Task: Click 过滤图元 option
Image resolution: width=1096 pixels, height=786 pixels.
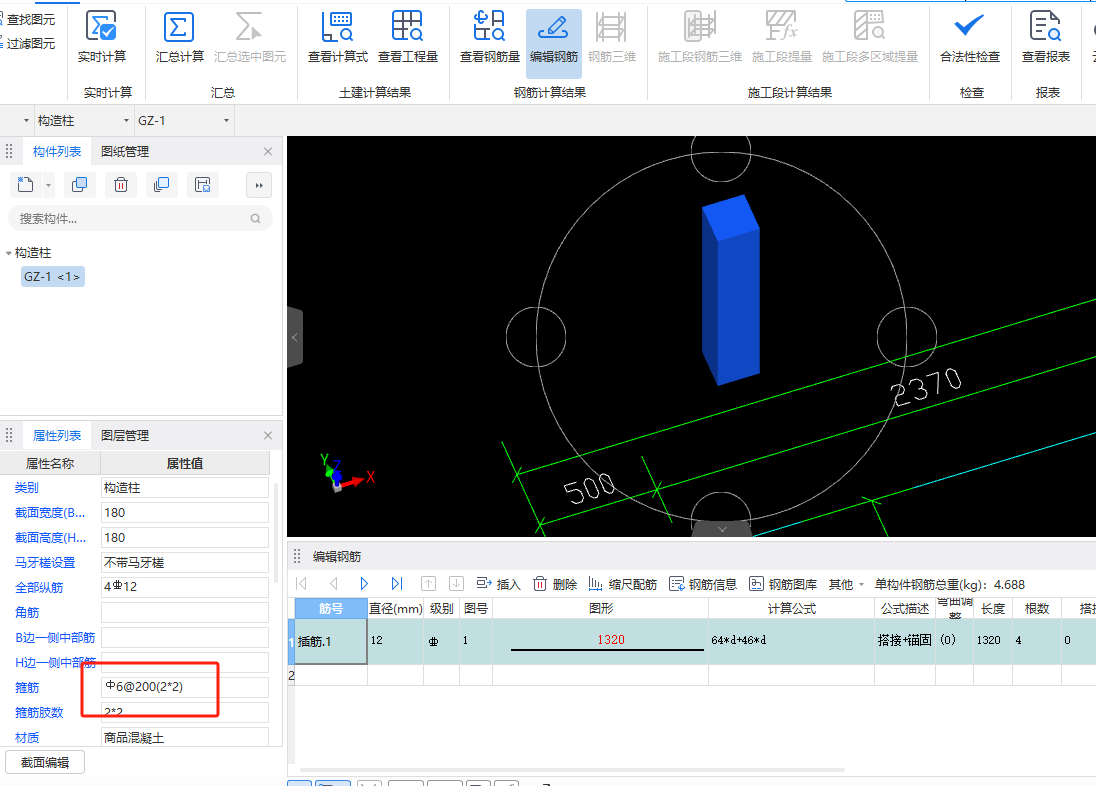Action: [x=28, y=43]
